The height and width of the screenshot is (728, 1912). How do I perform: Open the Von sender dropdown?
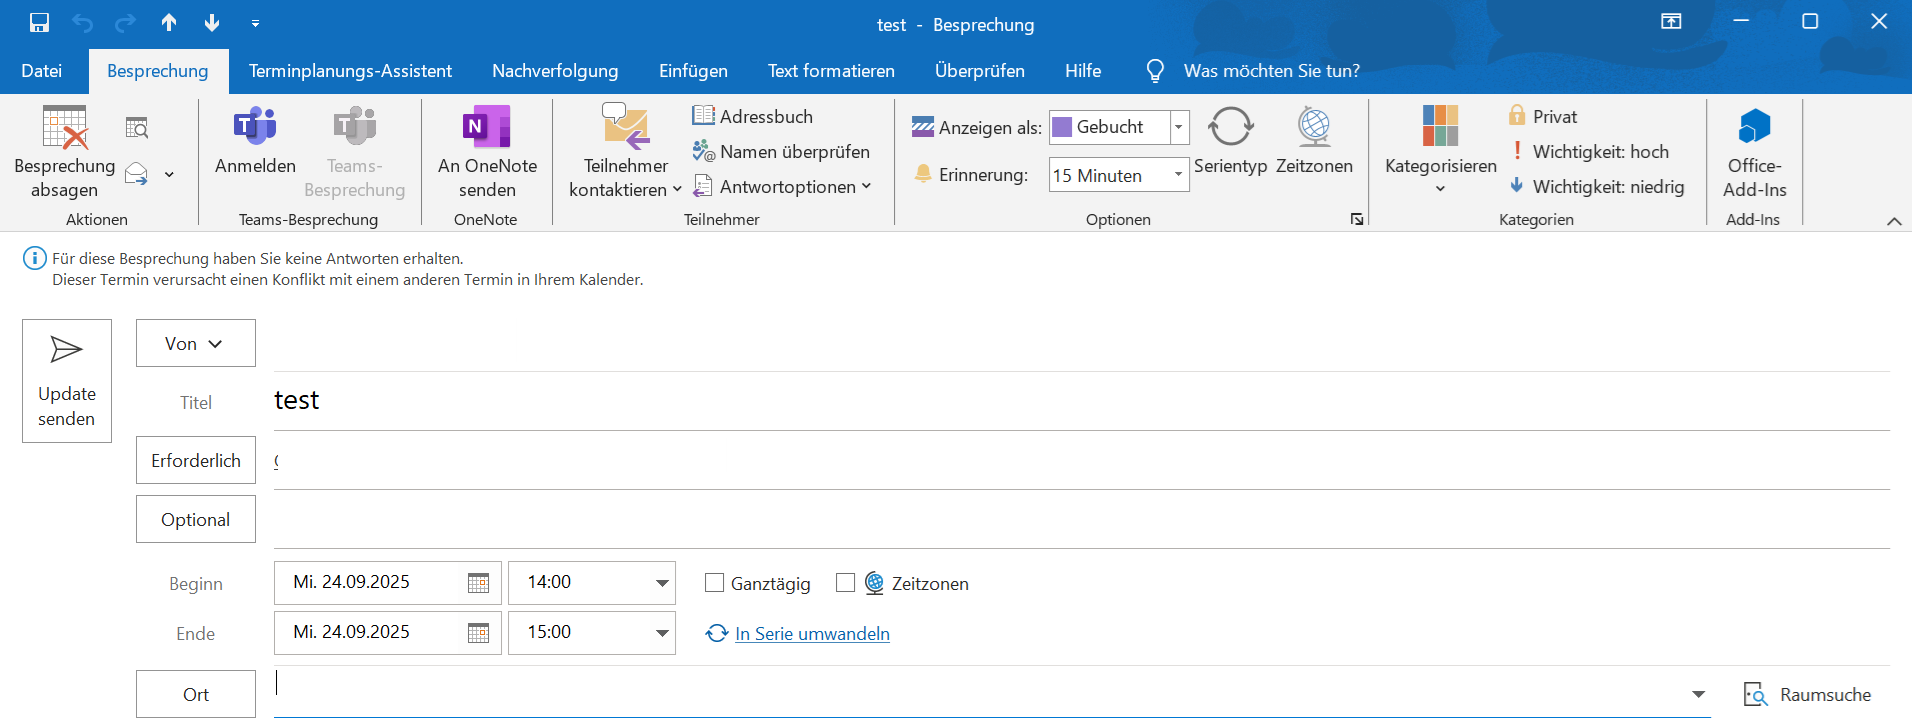click(x=196, y=343)
